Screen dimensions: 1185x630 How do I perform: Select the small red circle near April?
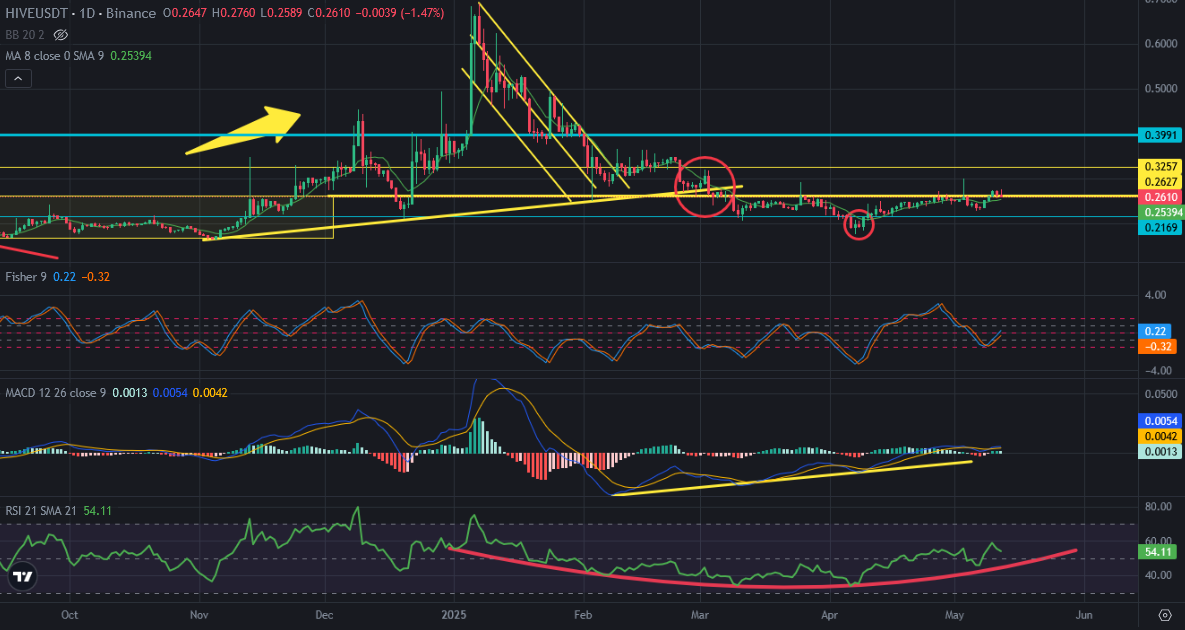(859, 224)
